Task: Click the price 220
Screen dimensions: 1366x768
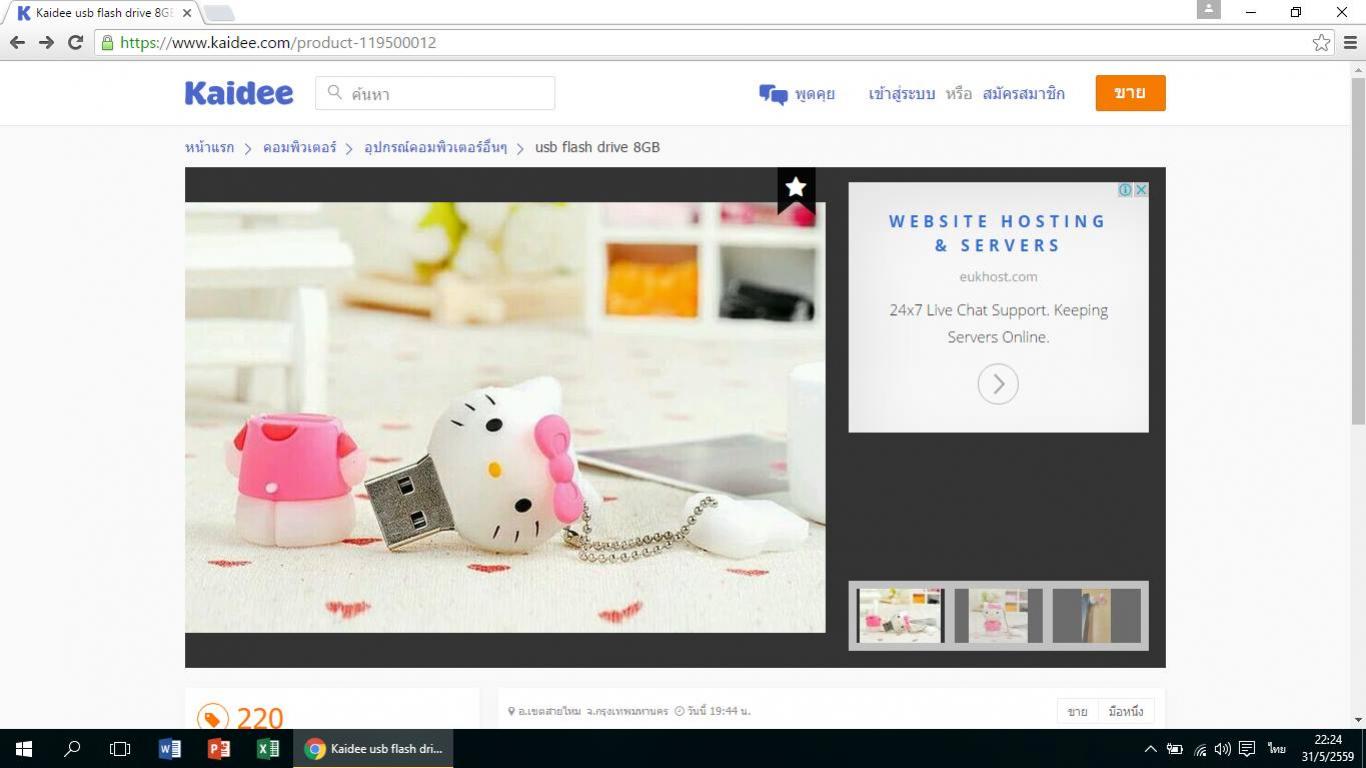Action: coord(260,718)
